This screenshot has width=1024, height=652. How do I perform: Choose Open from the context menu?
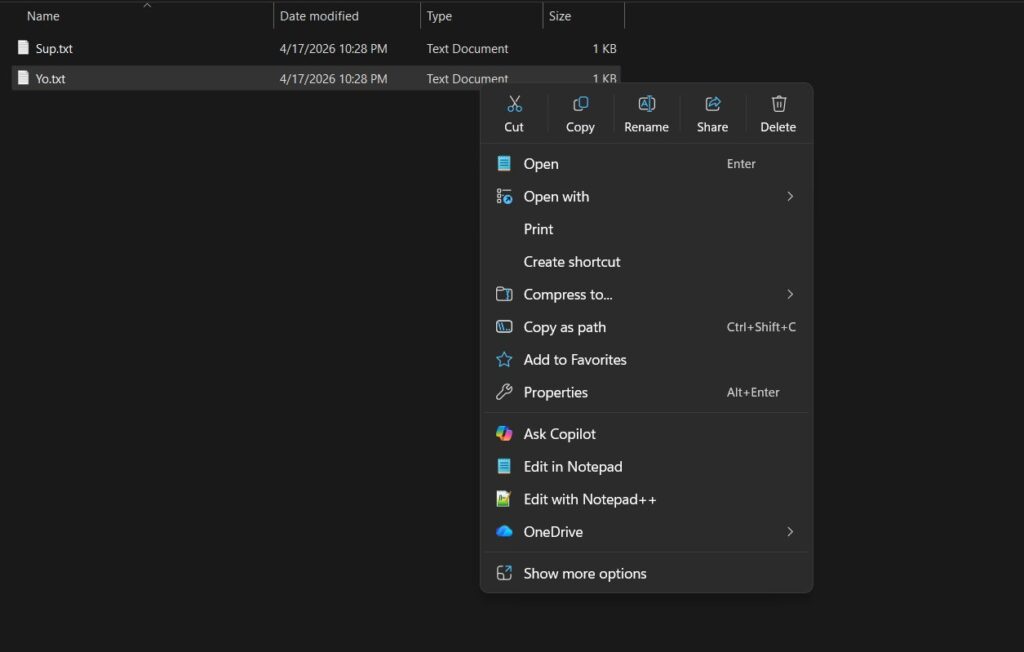[647, 164]
